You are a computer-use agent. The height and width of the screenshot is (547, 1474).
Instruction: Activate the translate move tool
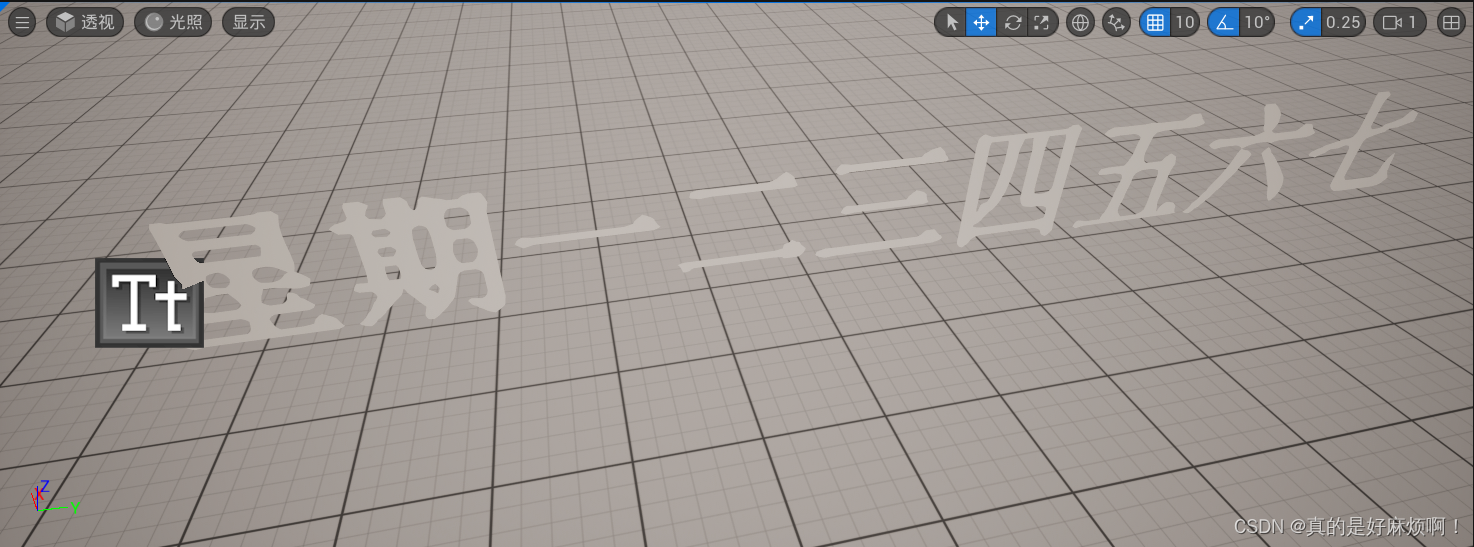click(981, 22)
